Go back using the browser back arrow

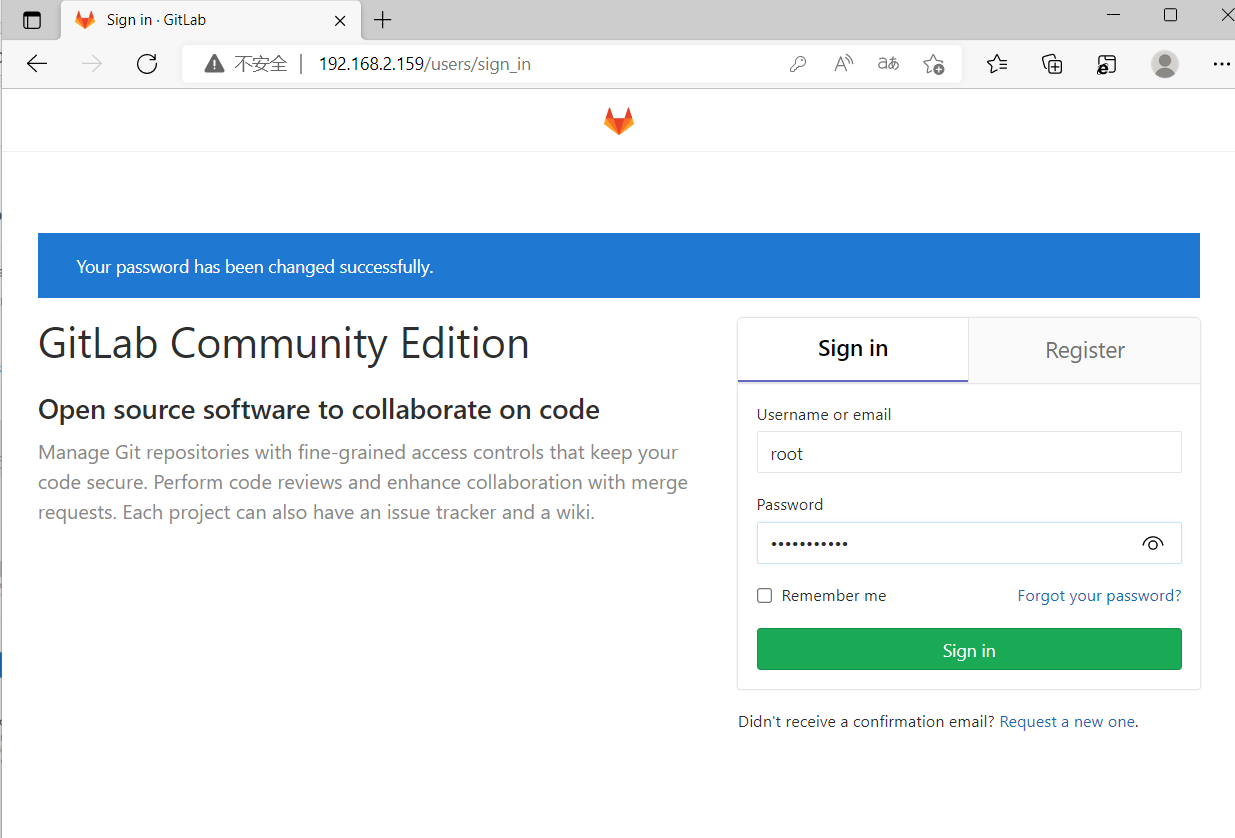[x=37, y=64]
